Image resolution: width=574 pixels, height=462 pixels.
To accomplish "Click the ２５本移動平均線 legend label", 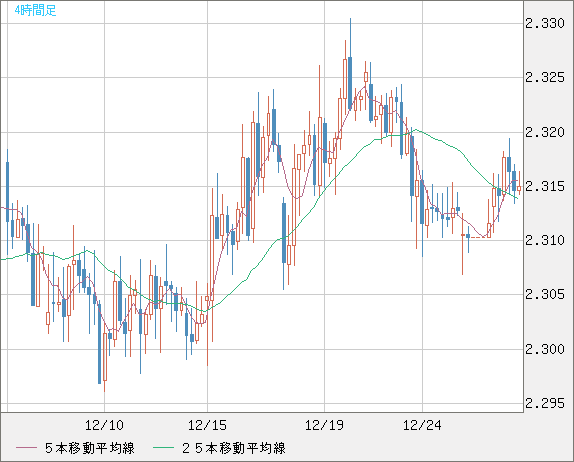I will (234, 448).
